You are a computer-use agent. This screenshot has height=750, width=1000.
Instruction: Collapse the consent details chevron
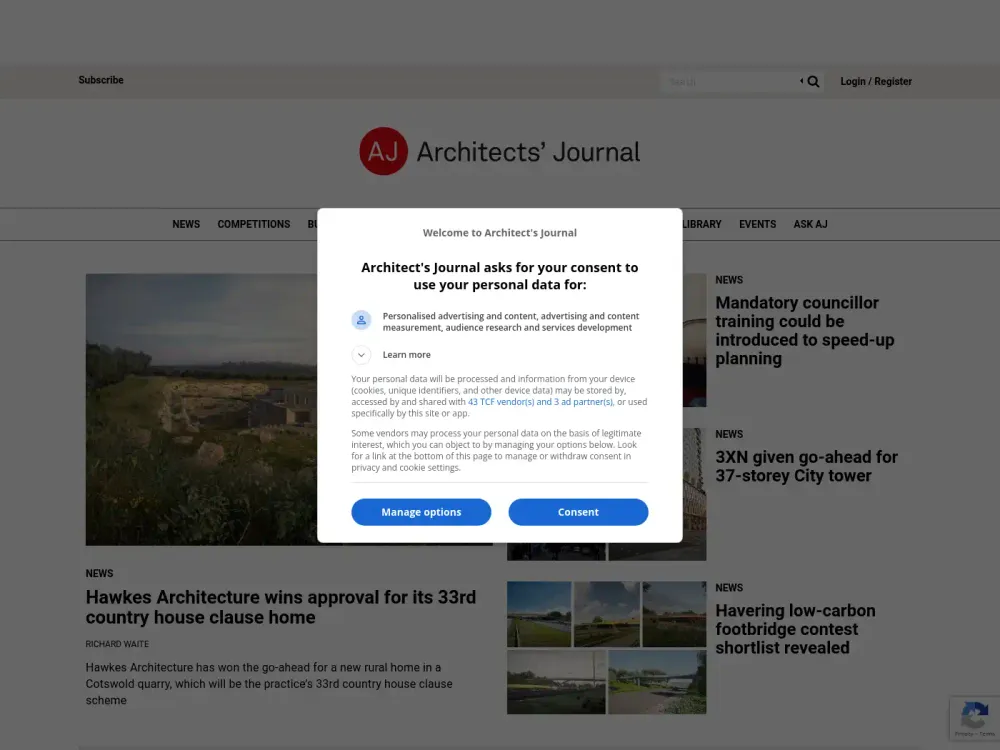pos(361,354)
